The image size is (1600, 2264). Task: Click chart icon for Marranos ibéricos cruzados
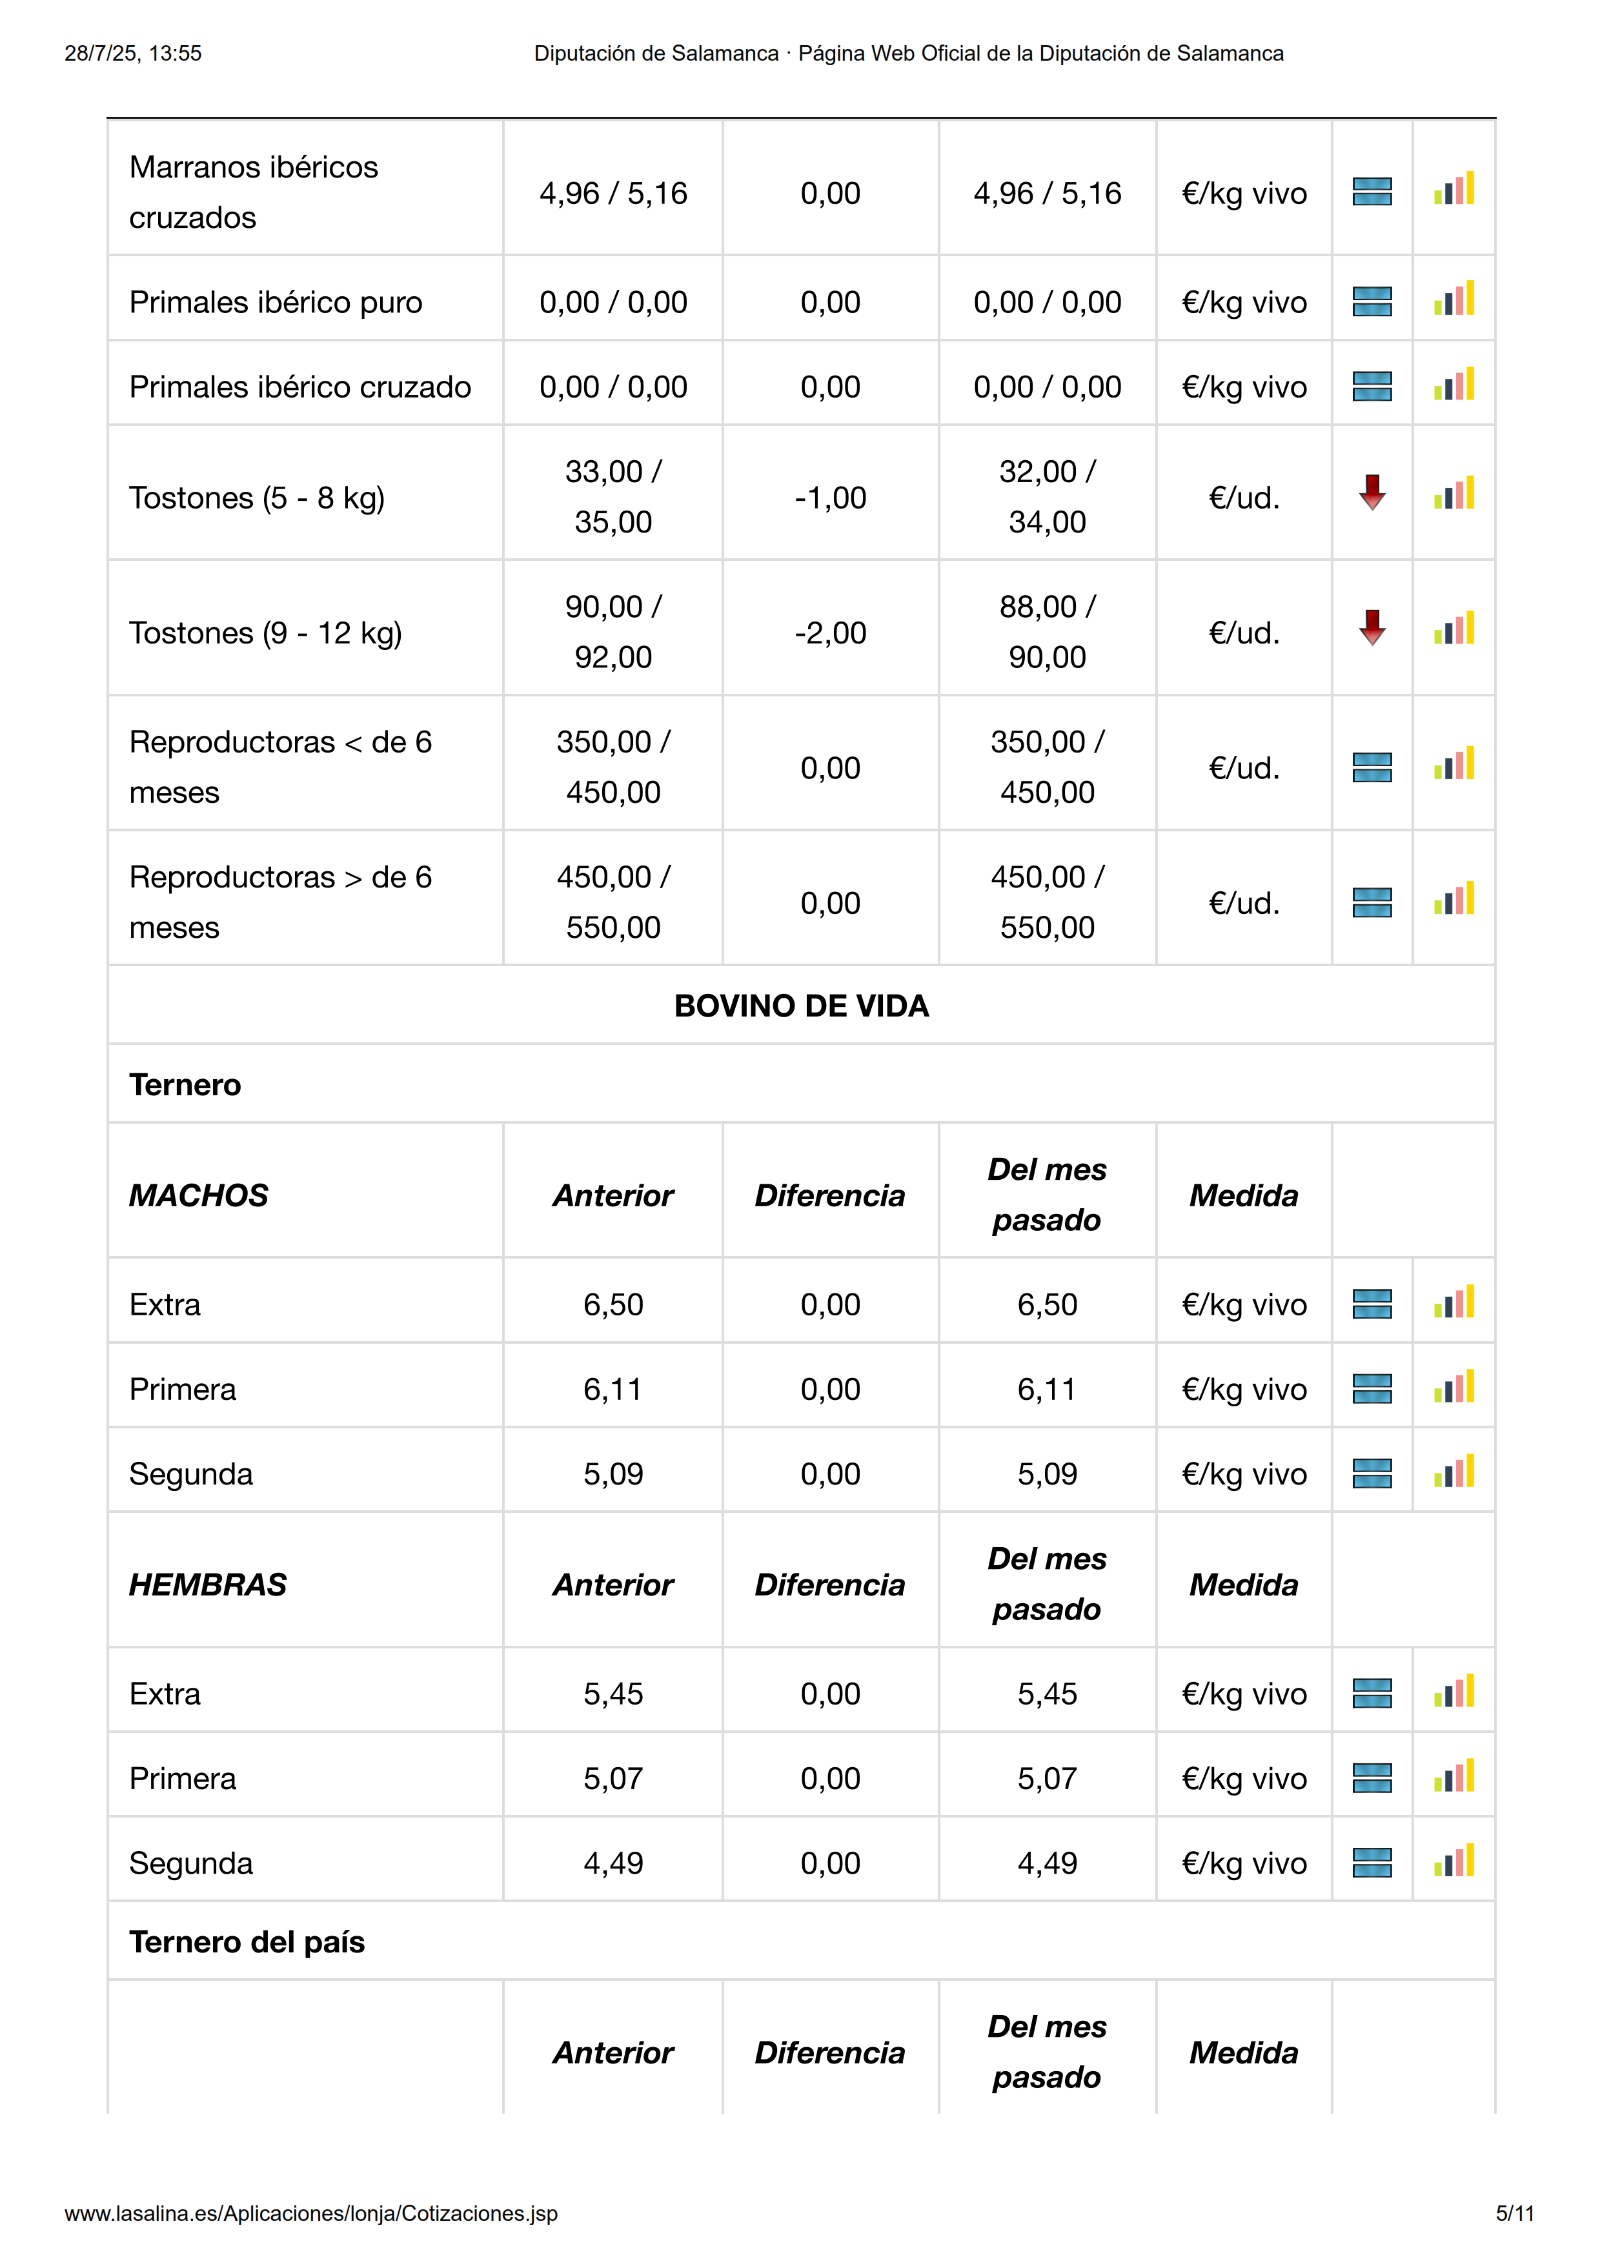pos(1453,190)
